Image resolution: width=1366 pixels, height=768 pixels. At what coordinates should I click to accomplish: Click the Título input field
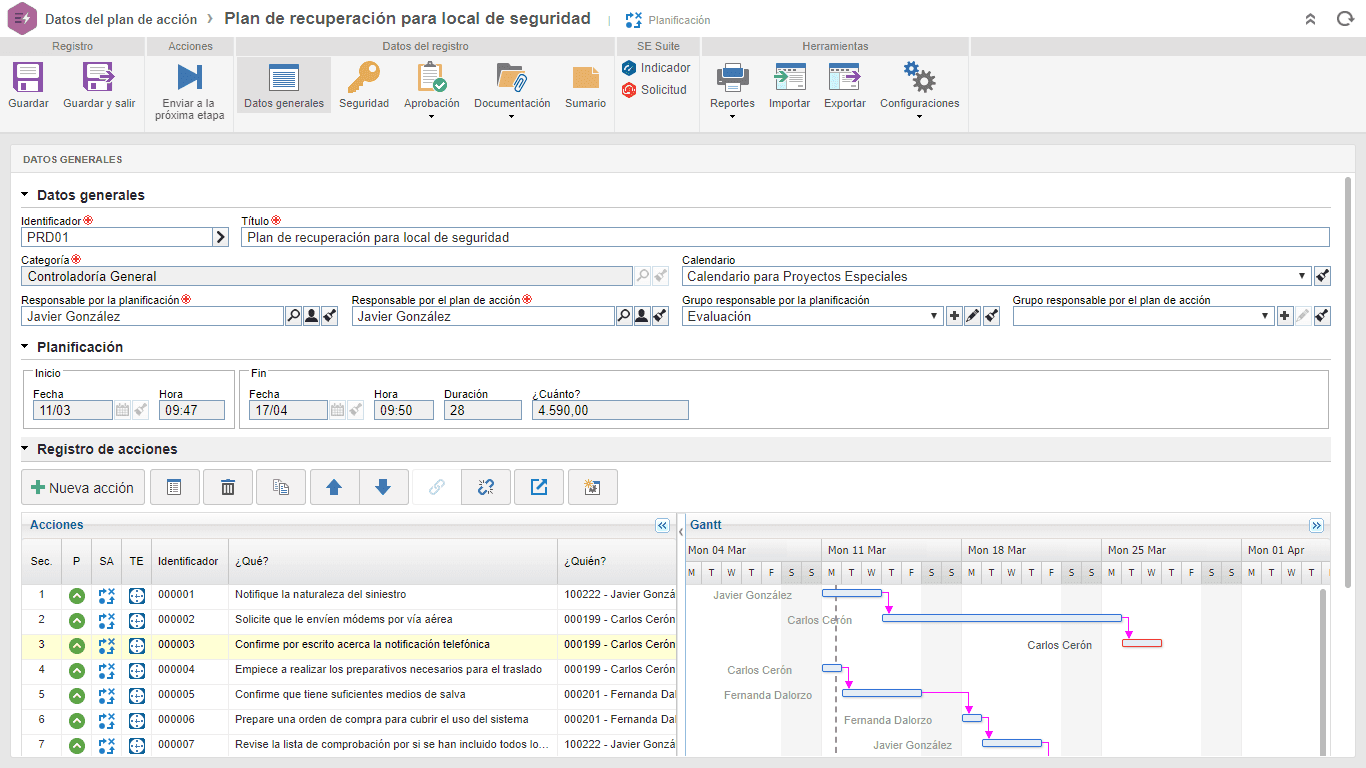(x=785, y=237)
